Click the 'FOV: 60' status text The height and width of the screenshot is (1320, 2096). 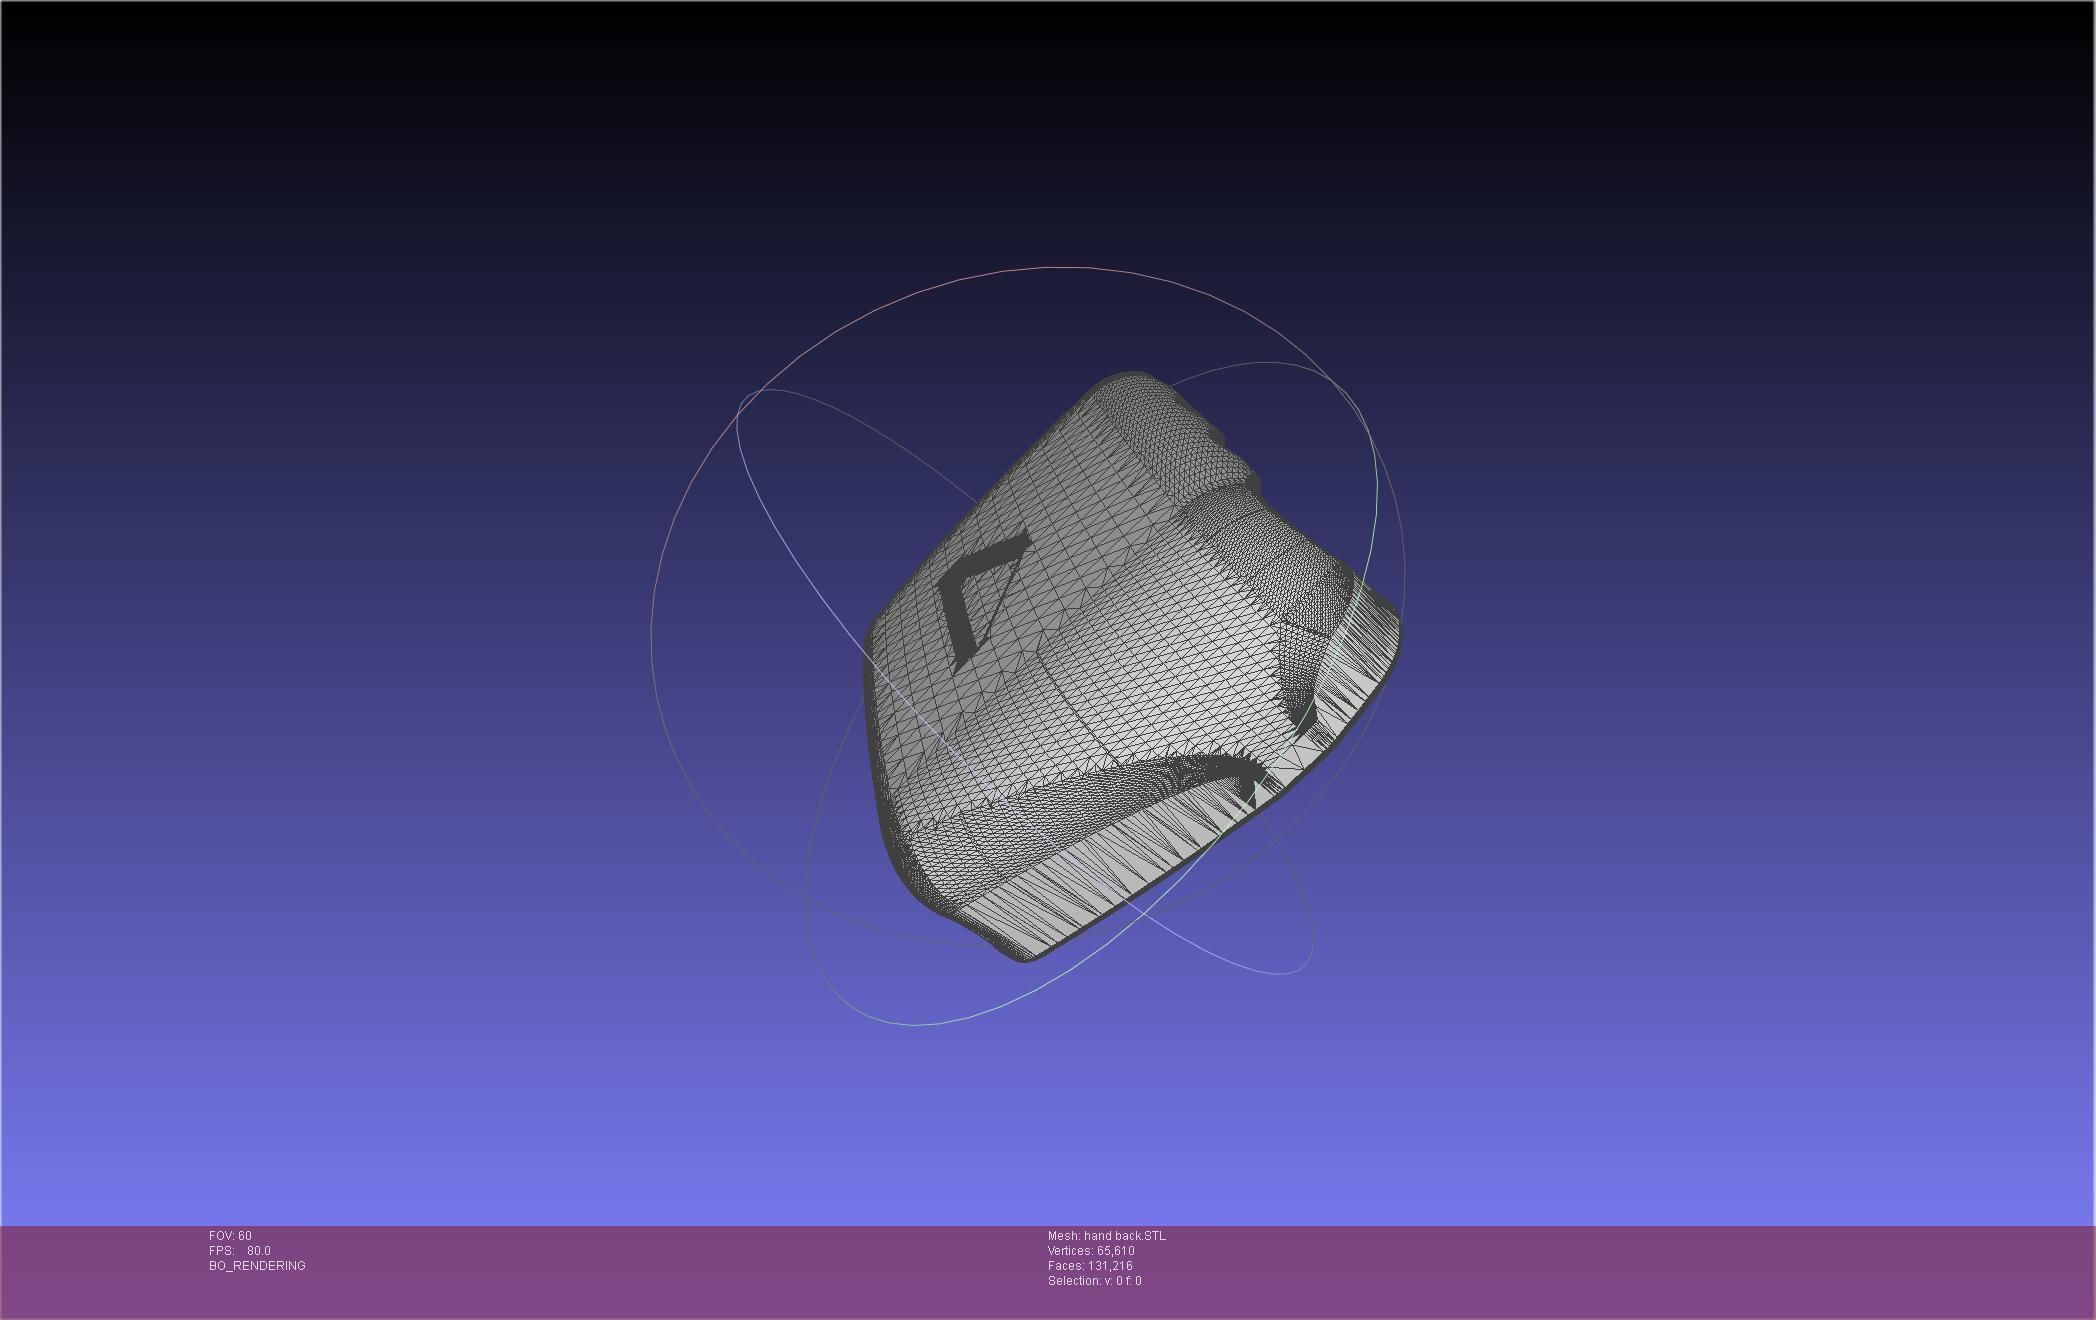pyautogui.click(x=230, y=1236)
